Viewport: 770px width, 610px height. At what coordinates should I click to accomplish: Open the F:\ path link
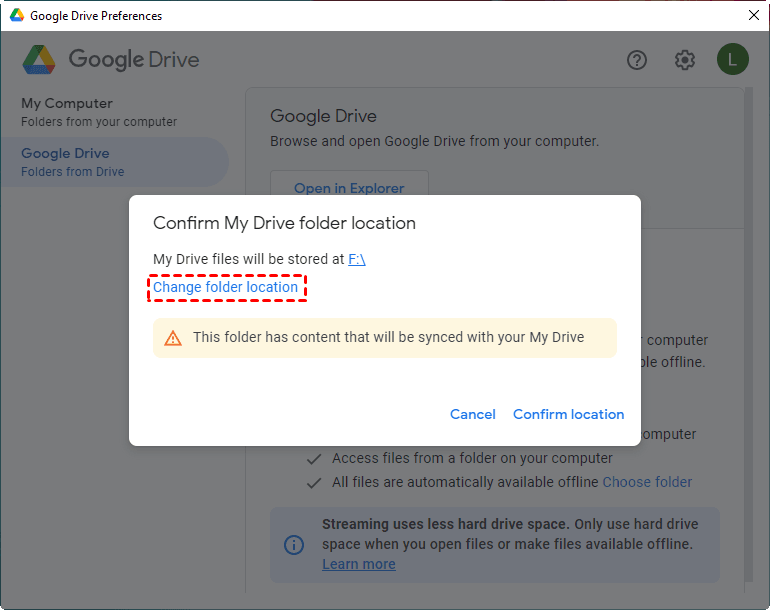[x=357, y=259]
